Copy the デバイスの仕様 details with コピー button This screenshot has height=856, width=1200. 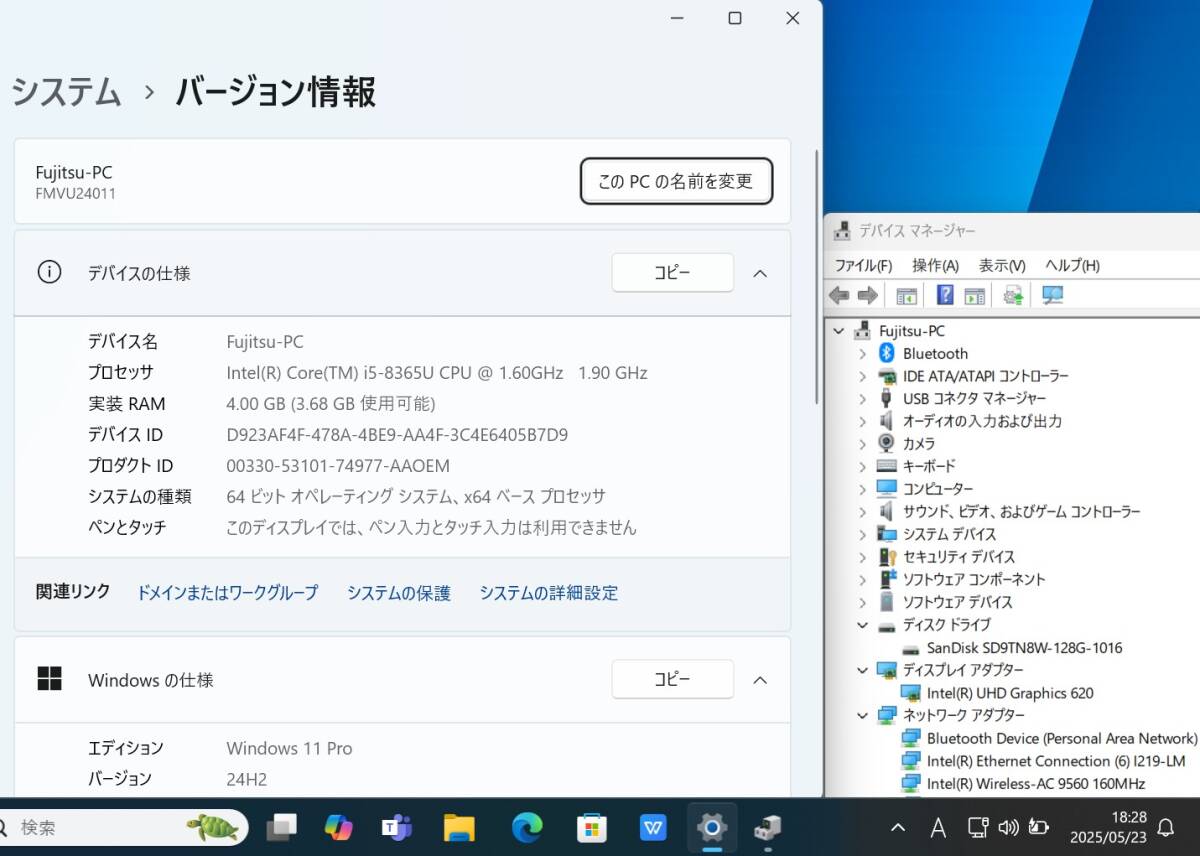point(672,273)
